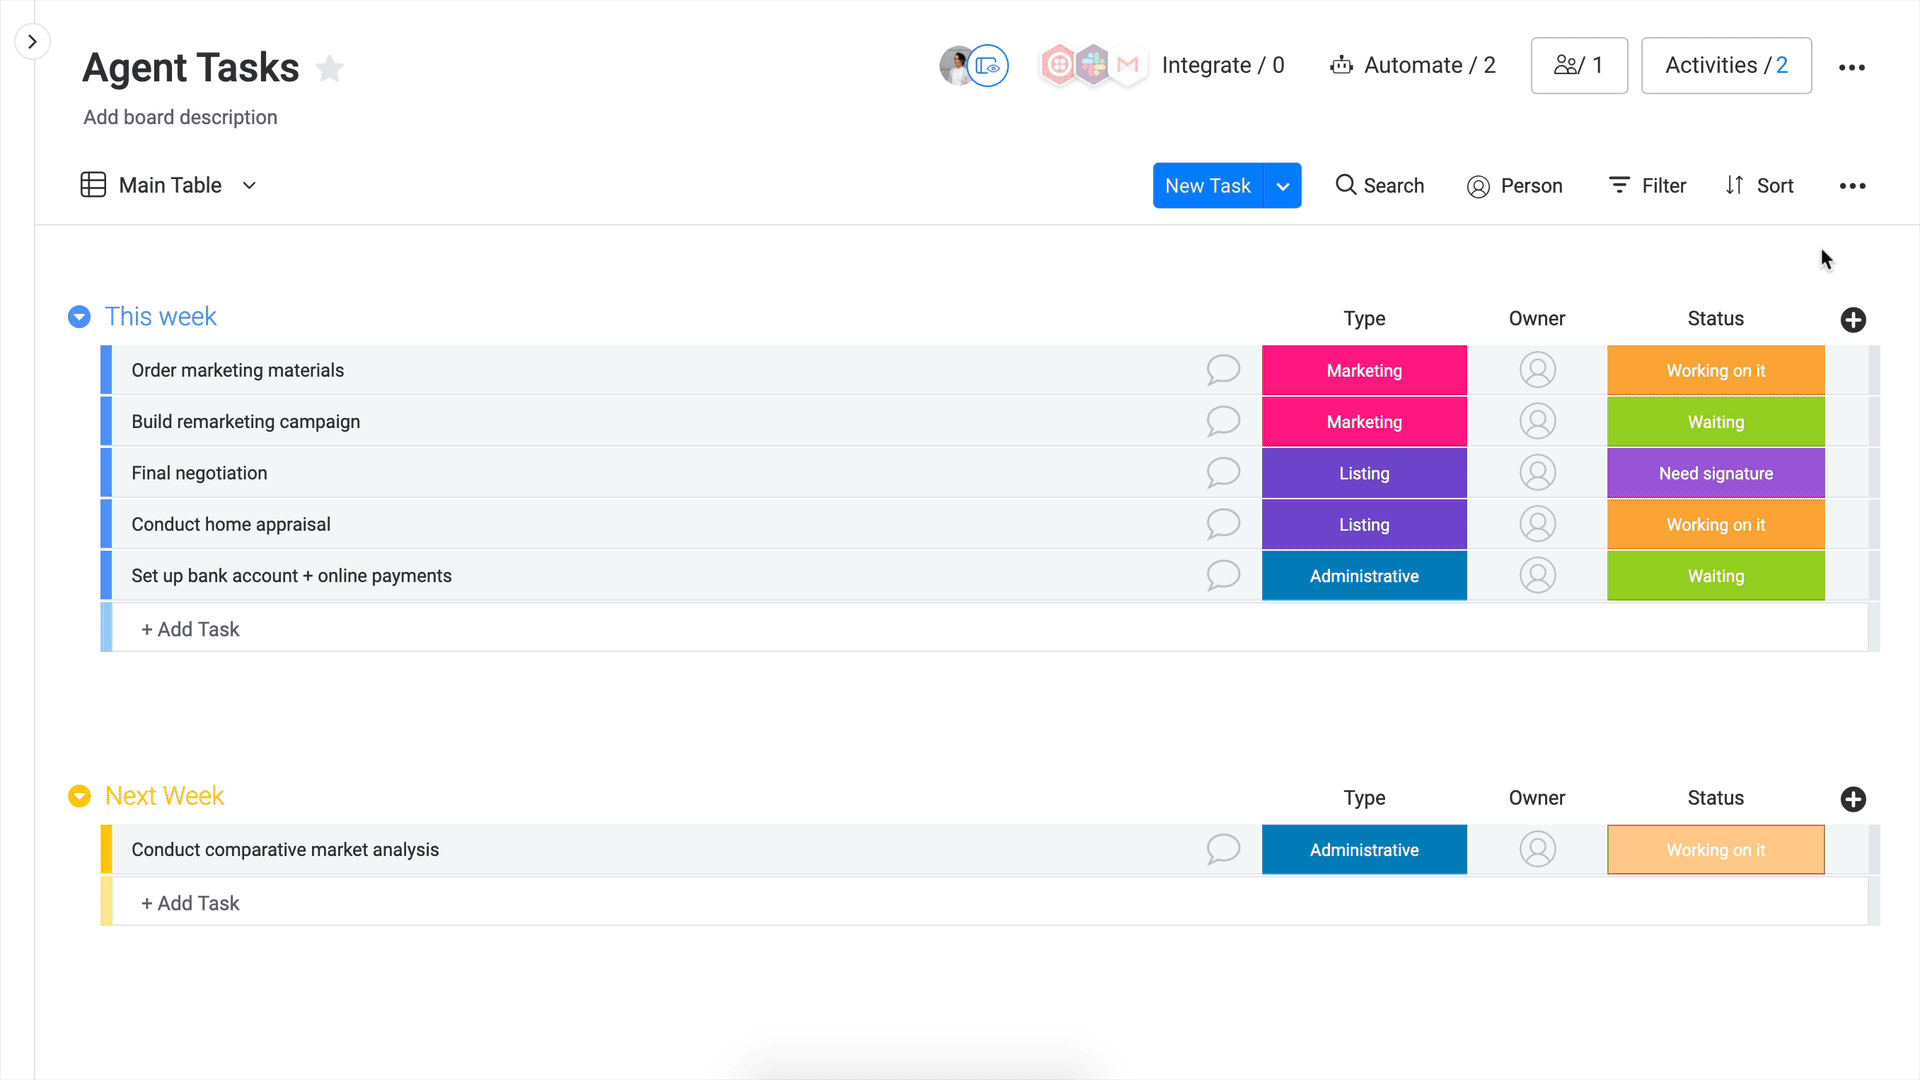Add a column to Next Week group
The height and width of the screenshot is (1080, 1920).
pos(1853,799)
